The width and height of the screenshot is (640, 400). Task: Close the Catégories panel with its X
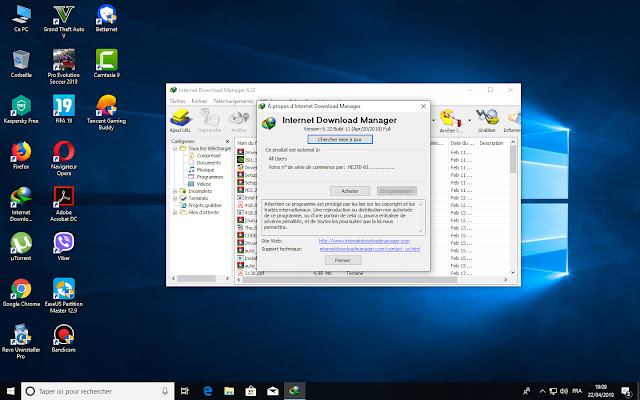(x=227, y=141)
